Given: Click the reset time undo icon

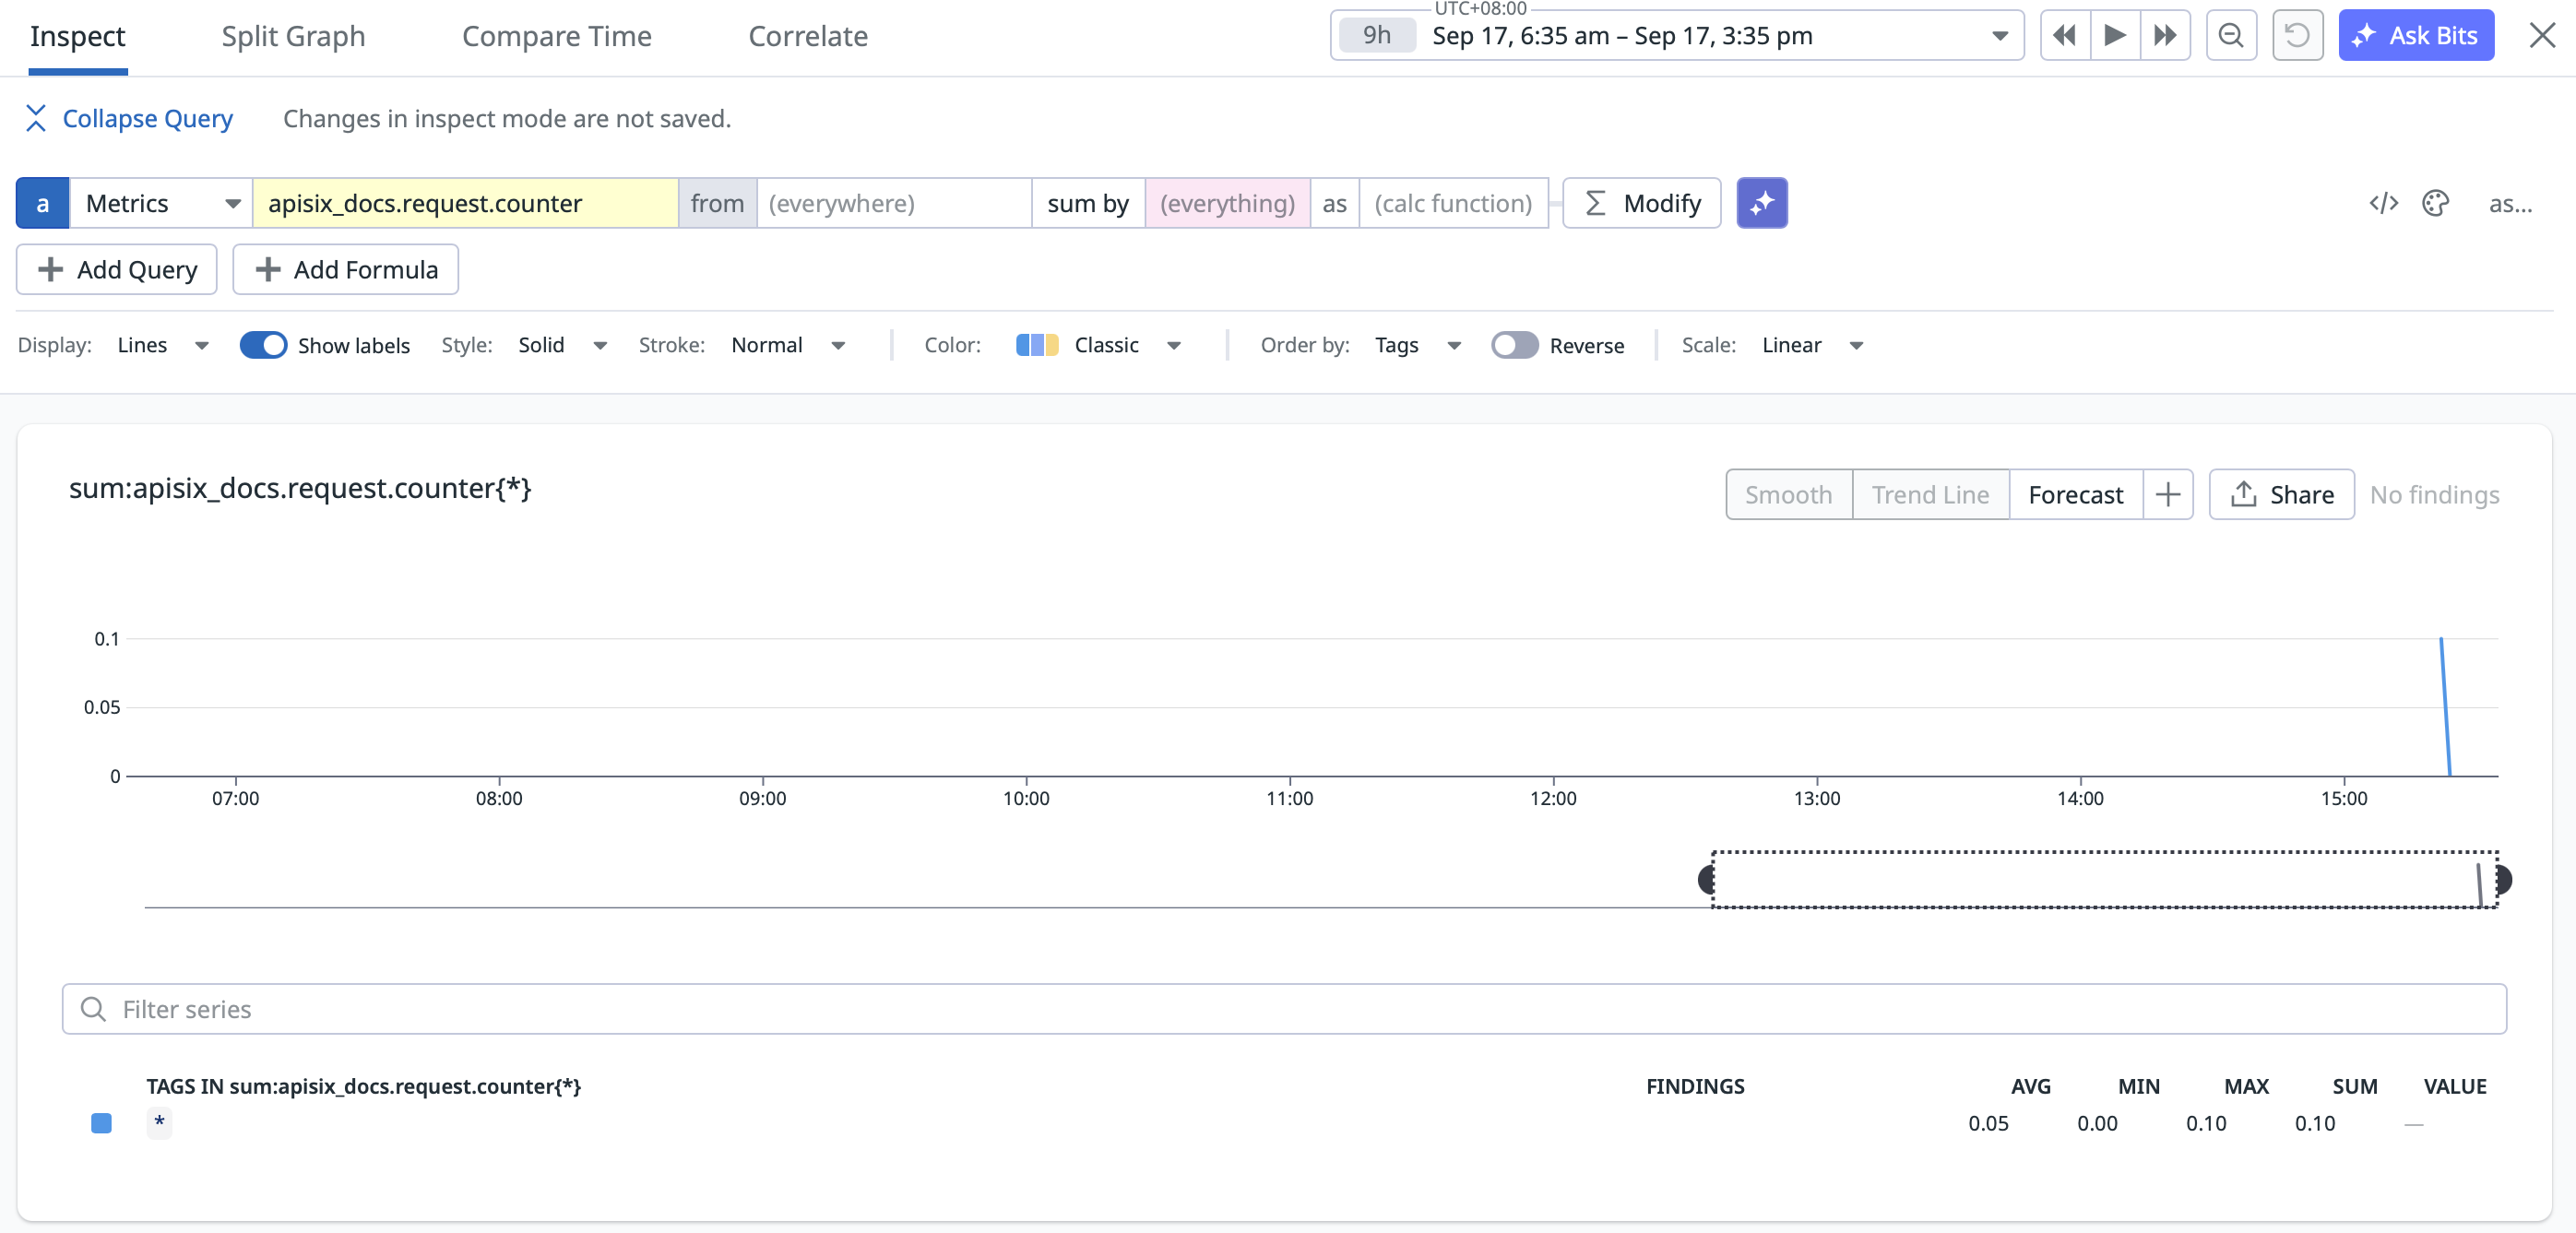Looking at the screenshot, I should click(2297, 36).
